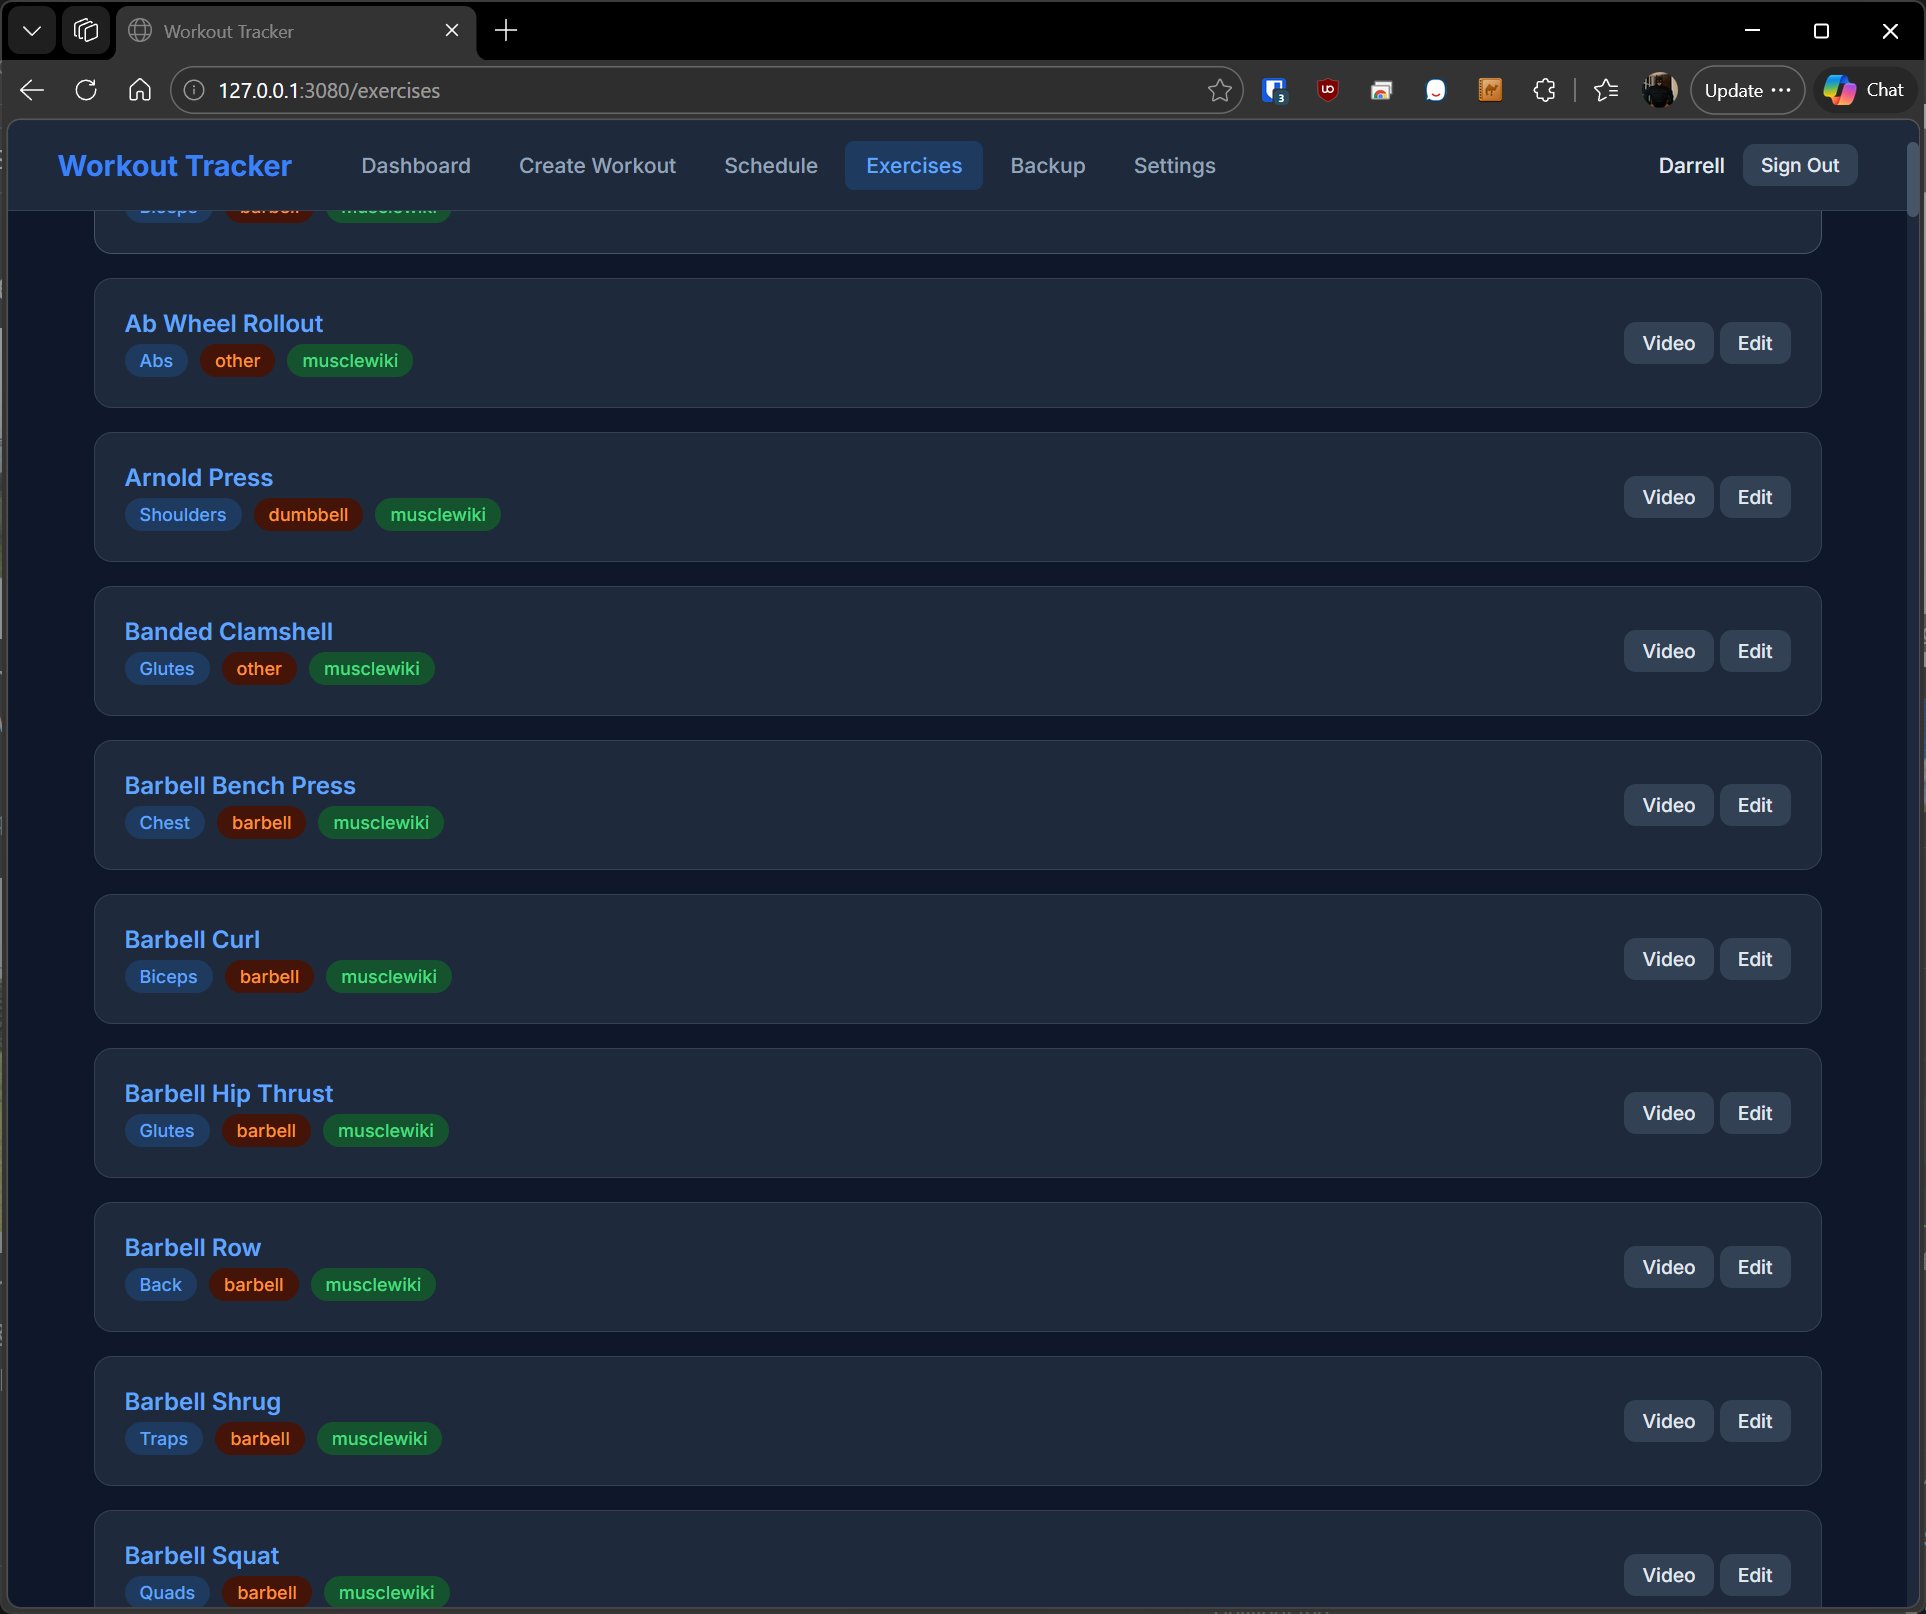Click the browser back arrow icon
1926x1614 pixels.
tap(32, 90)
